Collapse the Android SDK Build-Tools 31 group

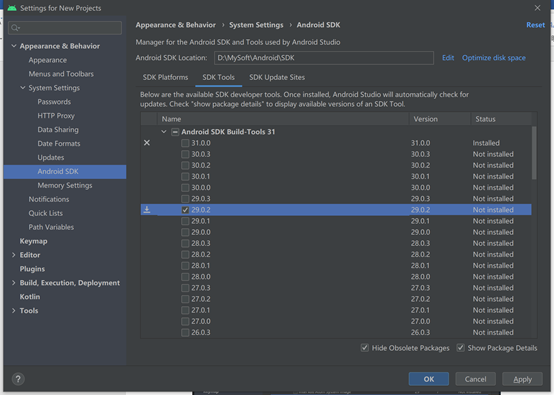click(x=164, y=132)
